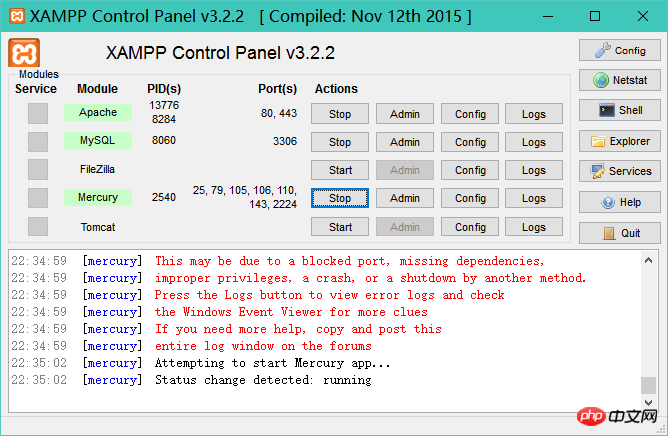This screenshot has width=668, height=436.
Task: Click log line 'entire log window on the forums'
Action: pyautogui.click(x=263, y=346)
